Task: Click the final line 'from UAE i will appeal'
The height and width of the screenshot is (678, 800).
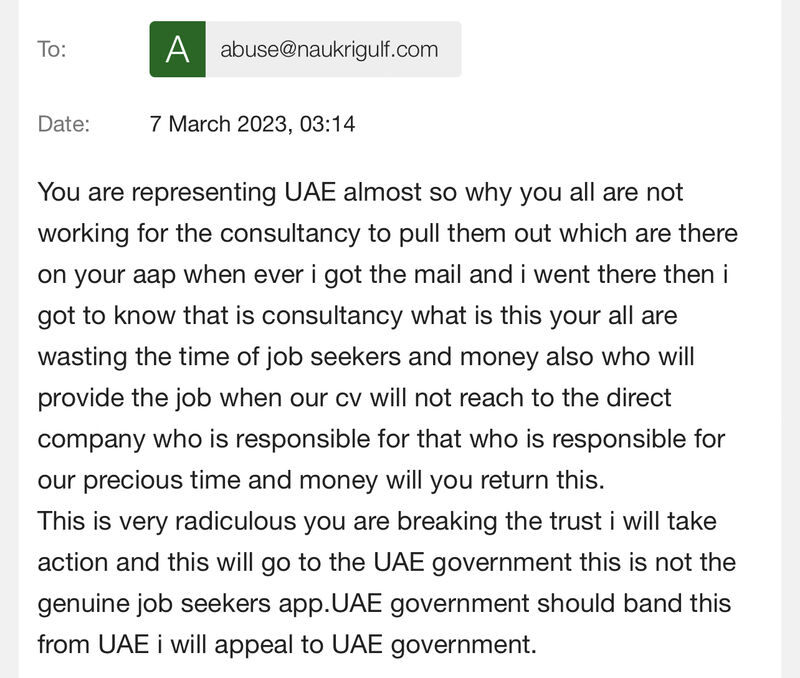Action: click(287, 645)
